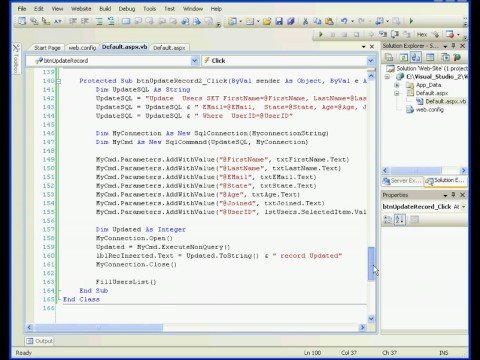The width and height of the screenshot is (480, 360).
Task: Select the Solution 'Web-Site' root node
Action: coord(431,68)
